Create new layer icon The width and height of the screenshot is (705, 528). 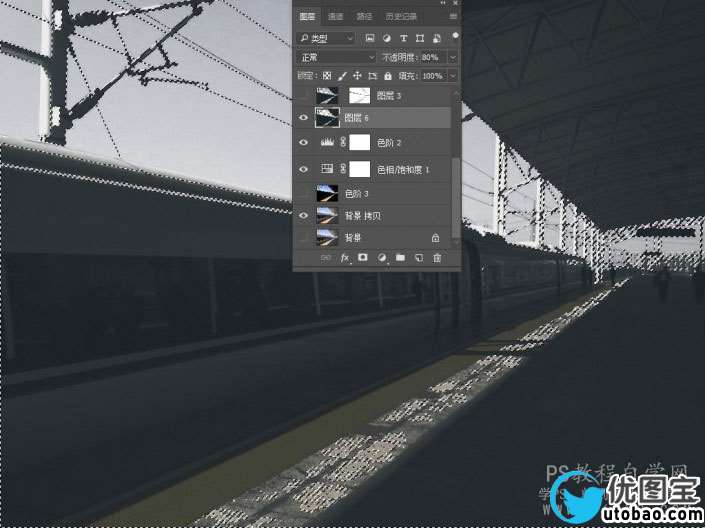pyautogui.click(x=419, y=258)
